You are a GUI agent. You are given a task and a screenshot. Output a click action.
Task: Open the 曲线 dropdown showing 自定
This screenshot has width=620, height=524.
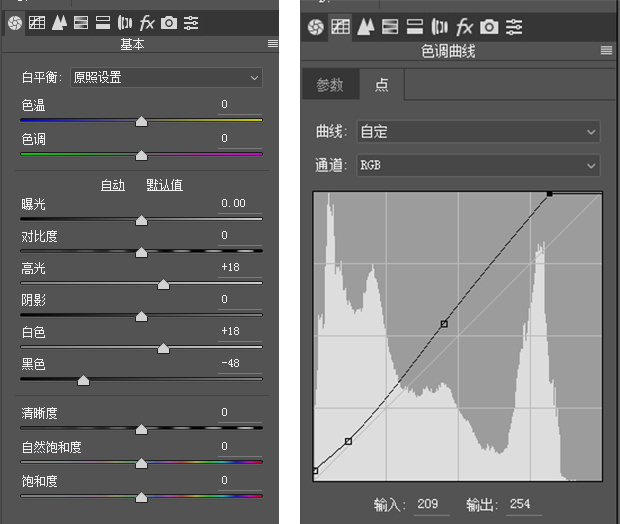478,131
